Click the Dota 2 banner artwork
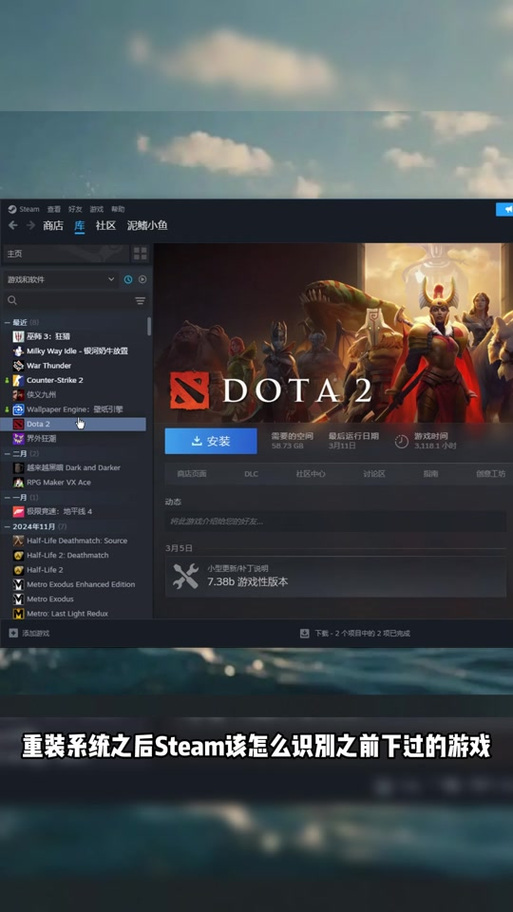This screenshot has width=513, height=912. pos(333,333)
